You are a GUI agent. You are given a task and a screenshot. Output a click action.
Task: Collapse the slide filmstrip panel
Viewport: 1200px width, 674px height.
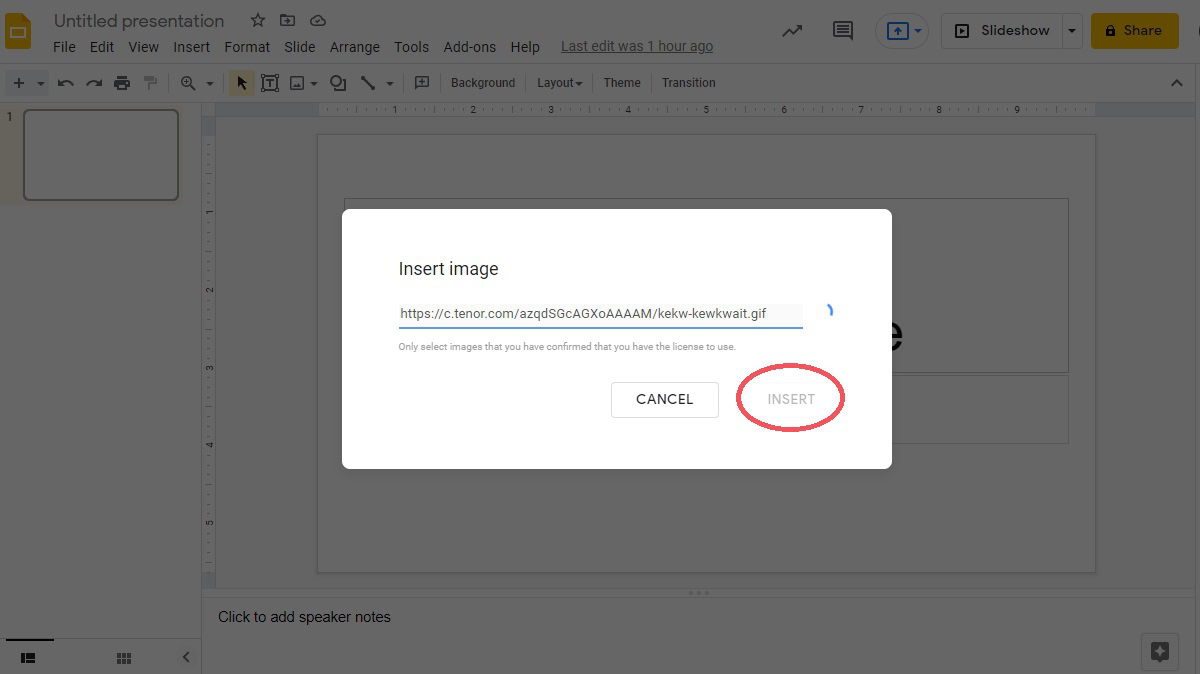(x=186, y=657)
